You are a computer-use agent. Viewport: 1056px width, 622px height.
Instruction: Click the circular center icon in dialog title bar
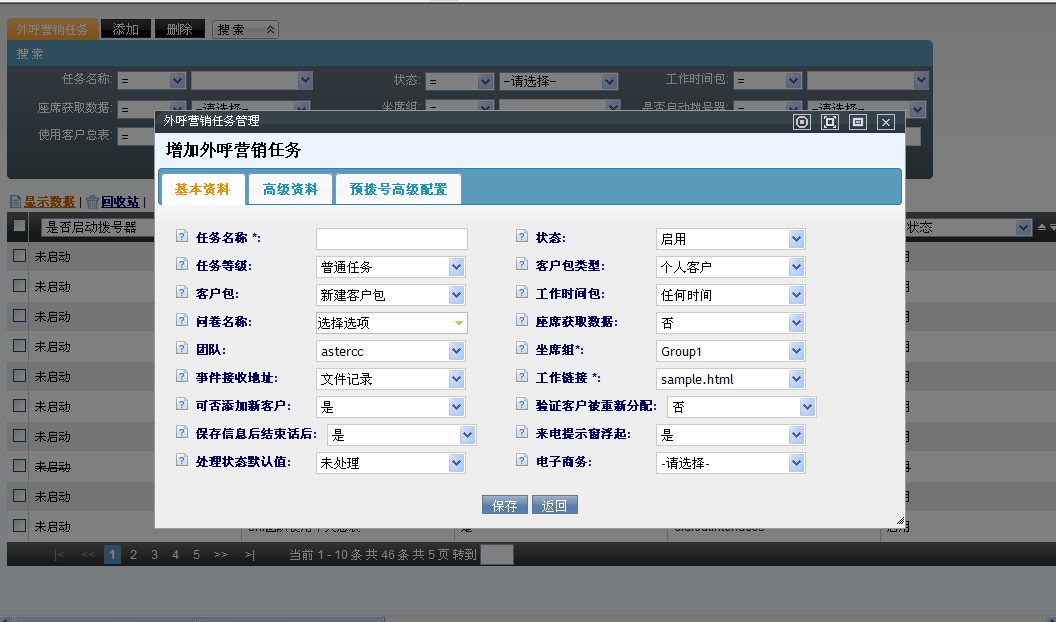pos(801,121)
